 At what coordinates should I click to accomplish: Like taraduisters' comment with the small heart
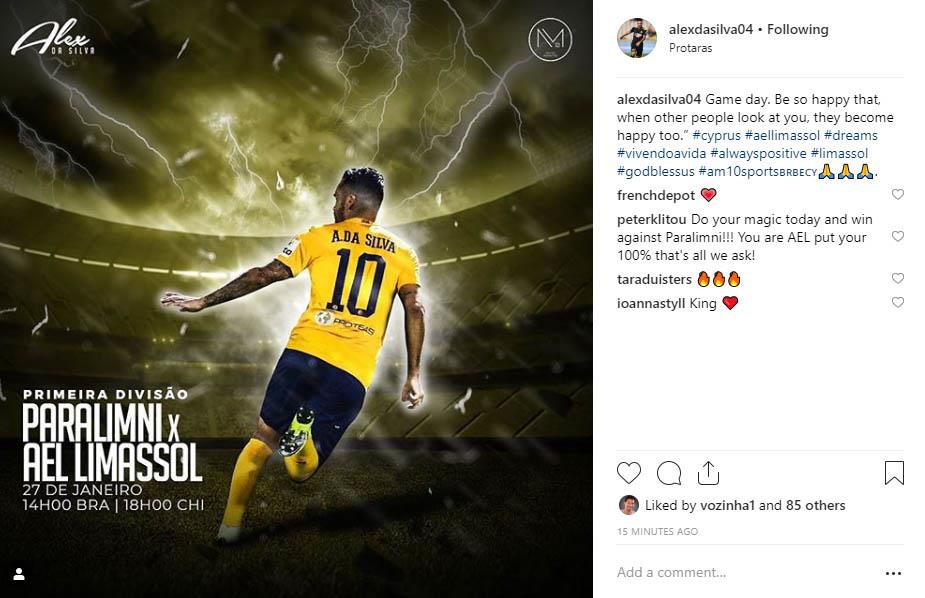pyautogui.click(x=897, y=278)
